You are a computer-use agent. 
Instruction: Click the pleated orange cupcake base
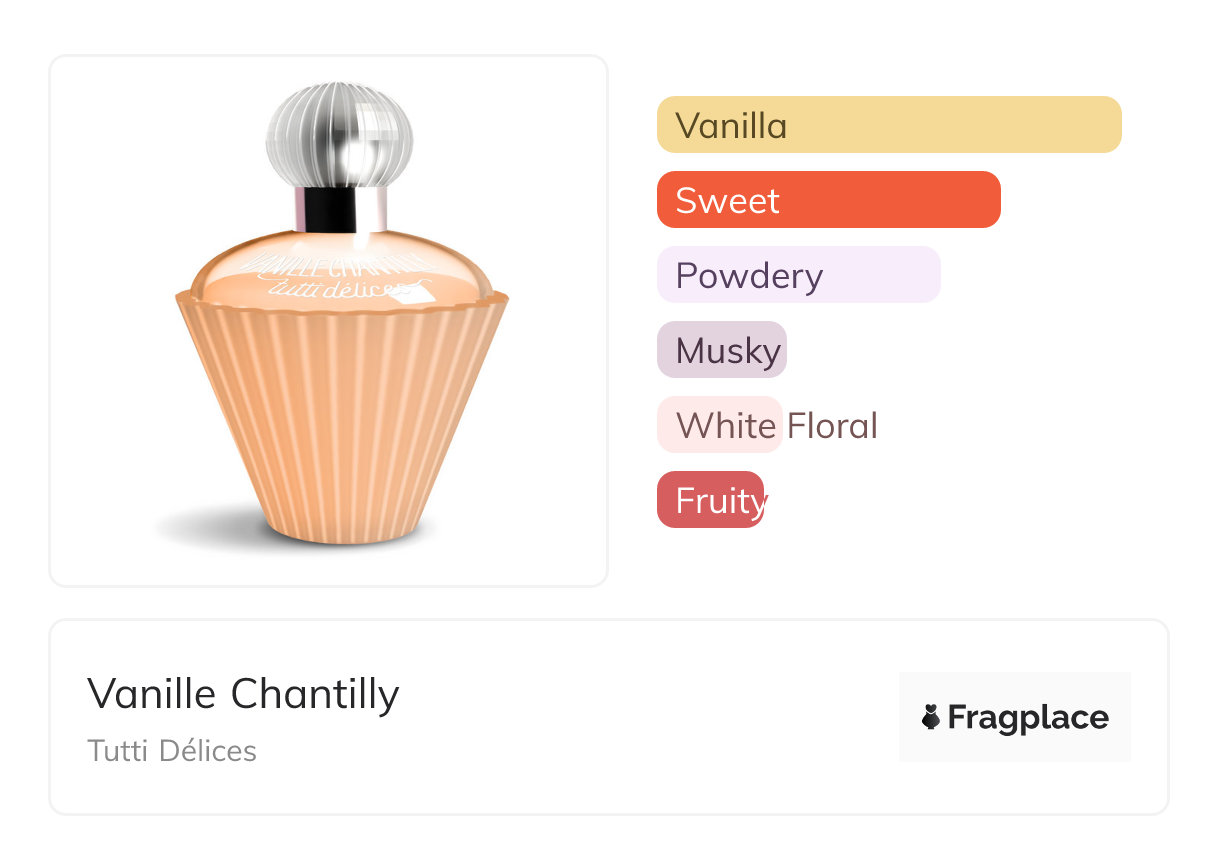(x=340, y=420)
